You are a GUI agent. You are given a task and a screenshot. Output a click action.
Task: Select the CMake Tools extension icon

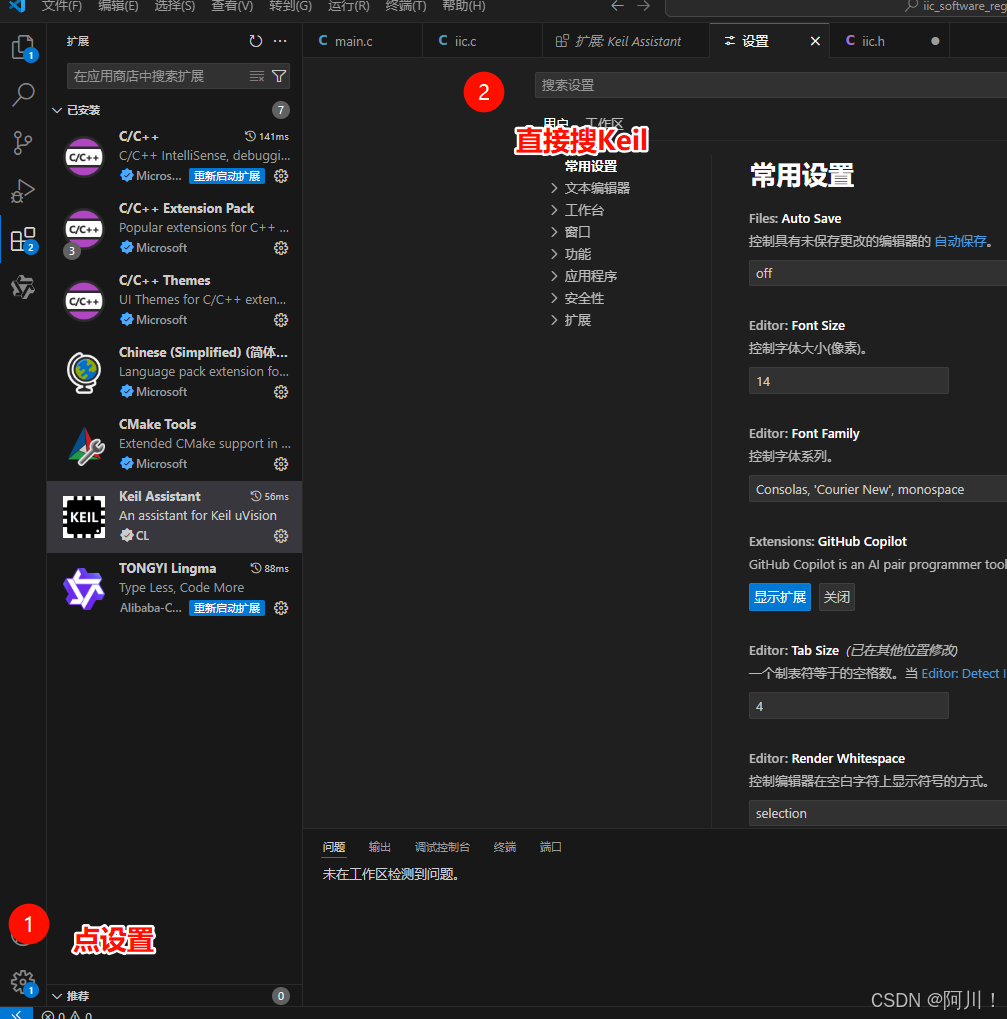click(85, 446)
